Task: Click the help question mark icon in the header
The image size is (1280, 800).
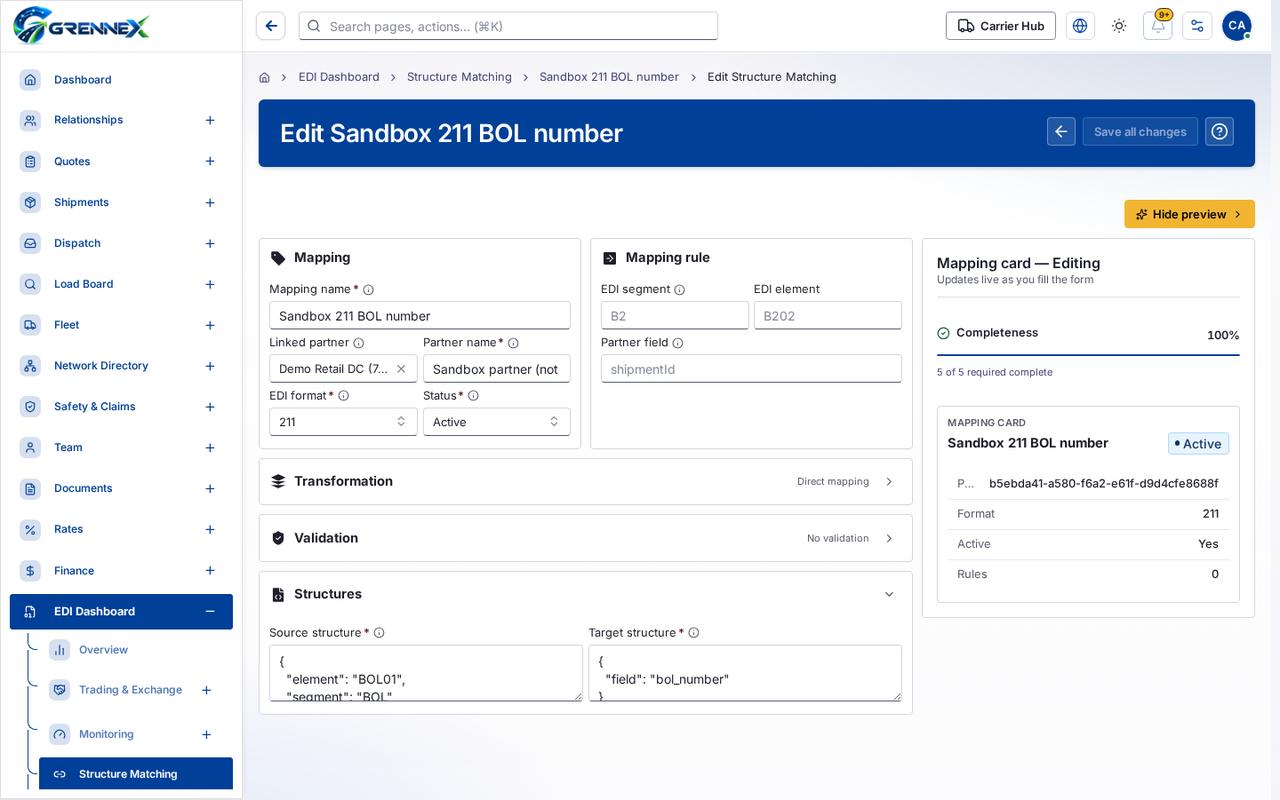Action: point(1219,131)
